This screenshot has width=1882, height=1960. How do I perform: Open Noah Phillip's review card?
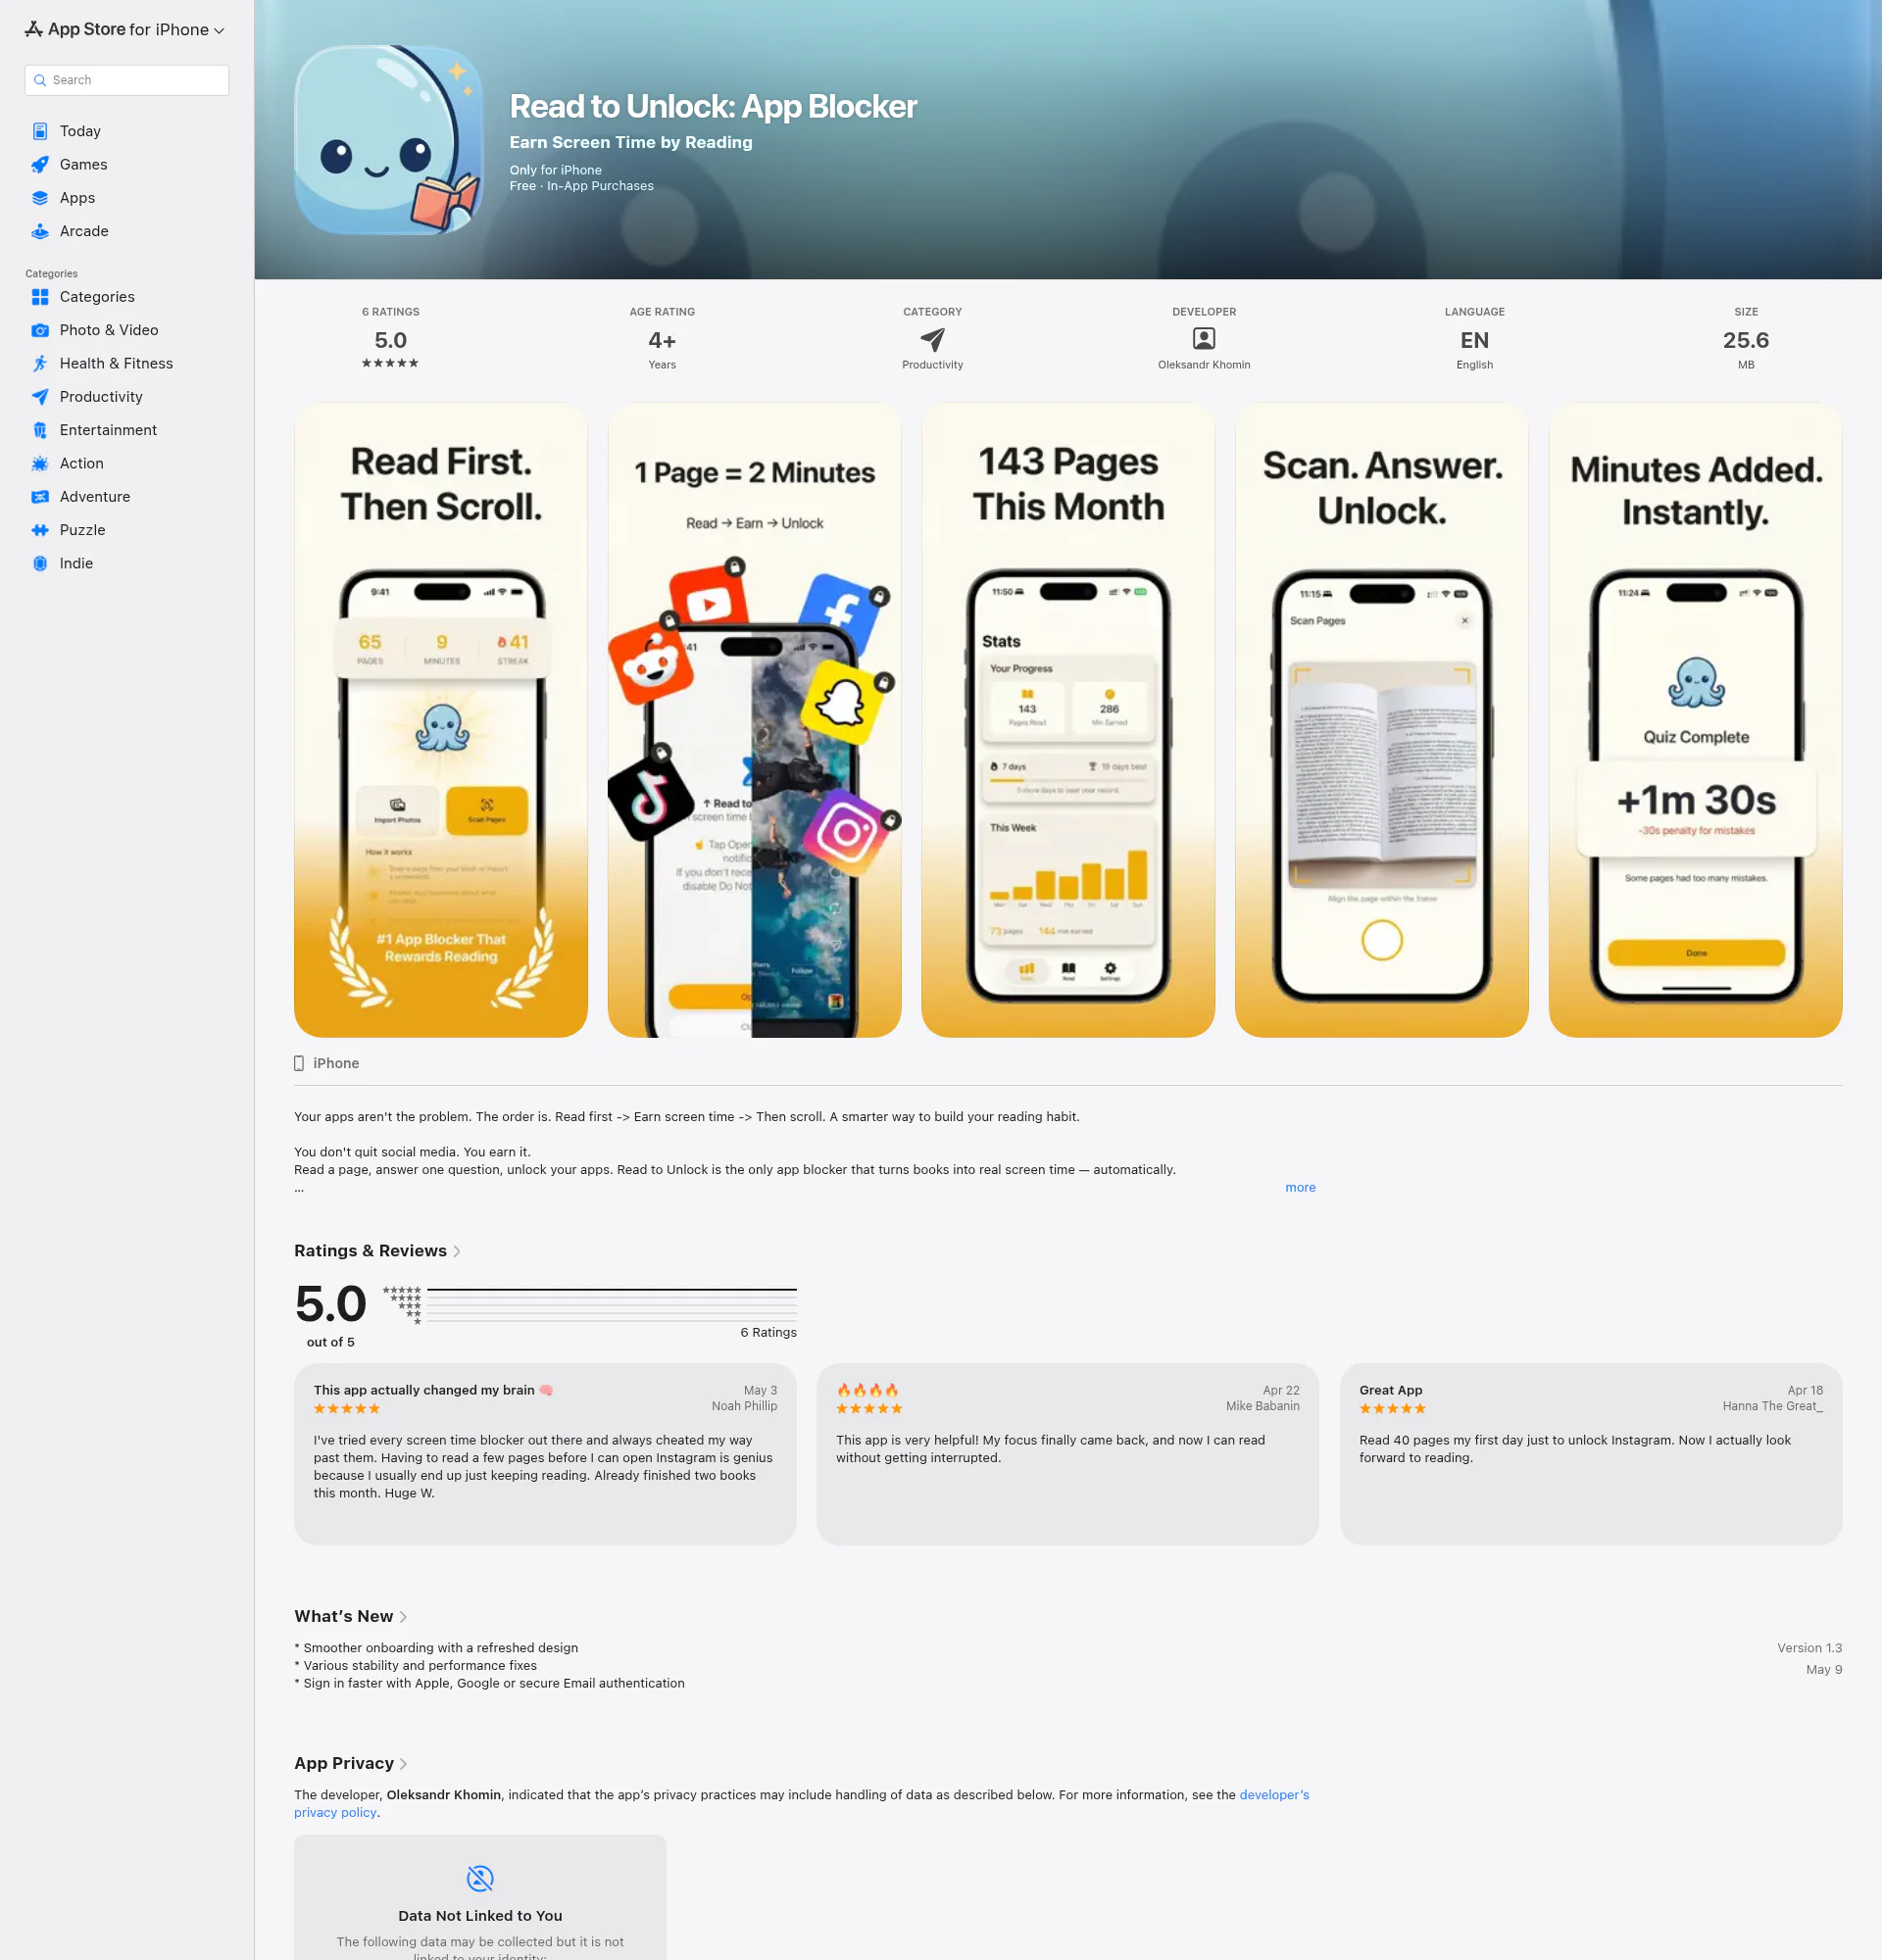click(x=545, y=1454)
